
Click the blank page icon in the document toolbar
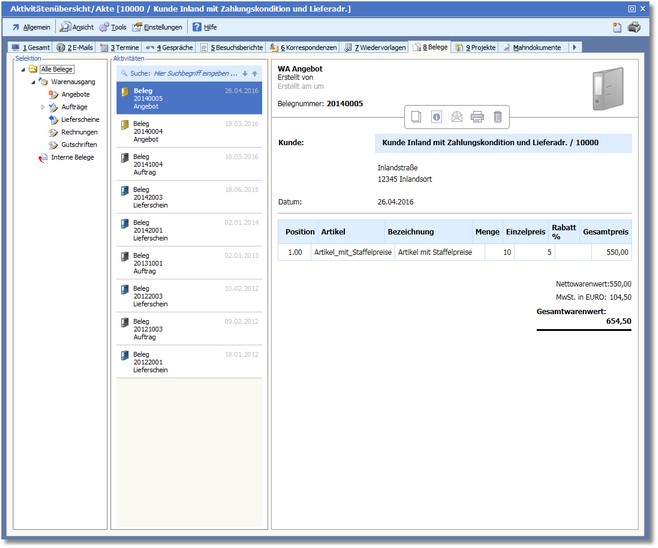[x=416, y=117]
